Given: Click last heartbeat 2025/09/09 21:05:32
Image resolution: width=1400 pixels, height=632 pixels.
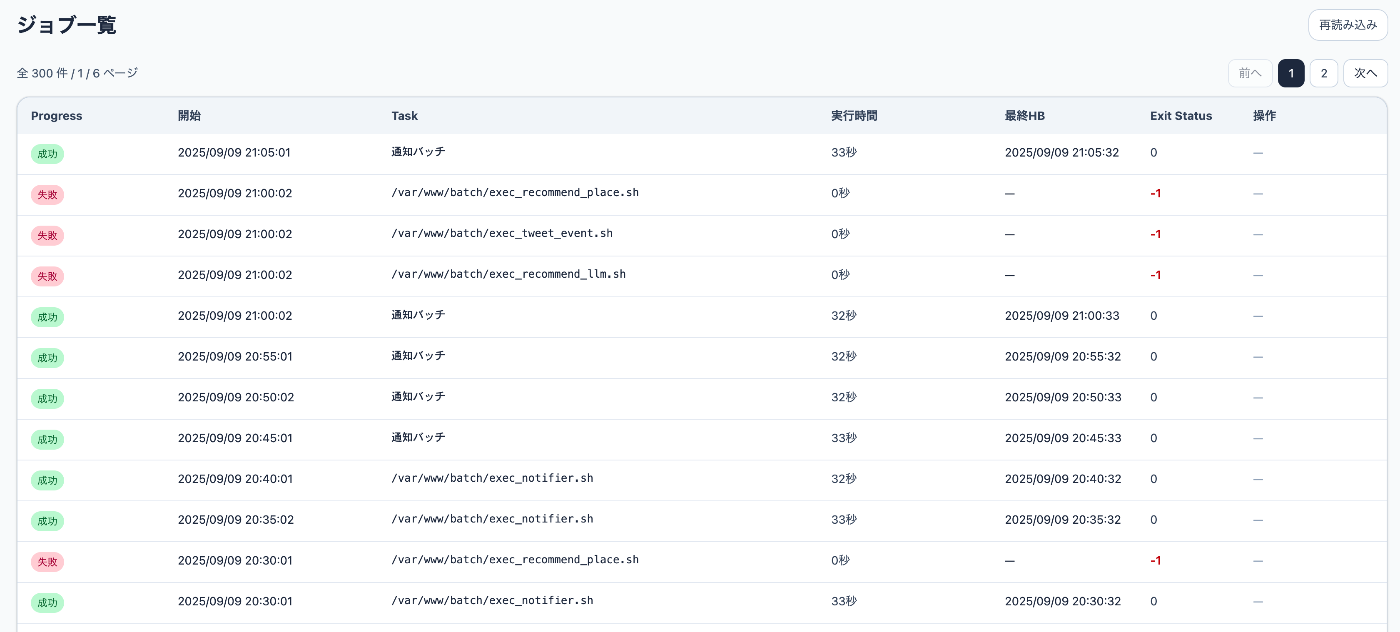Looking at the screenshot, I should click(x=1062, y=152).
